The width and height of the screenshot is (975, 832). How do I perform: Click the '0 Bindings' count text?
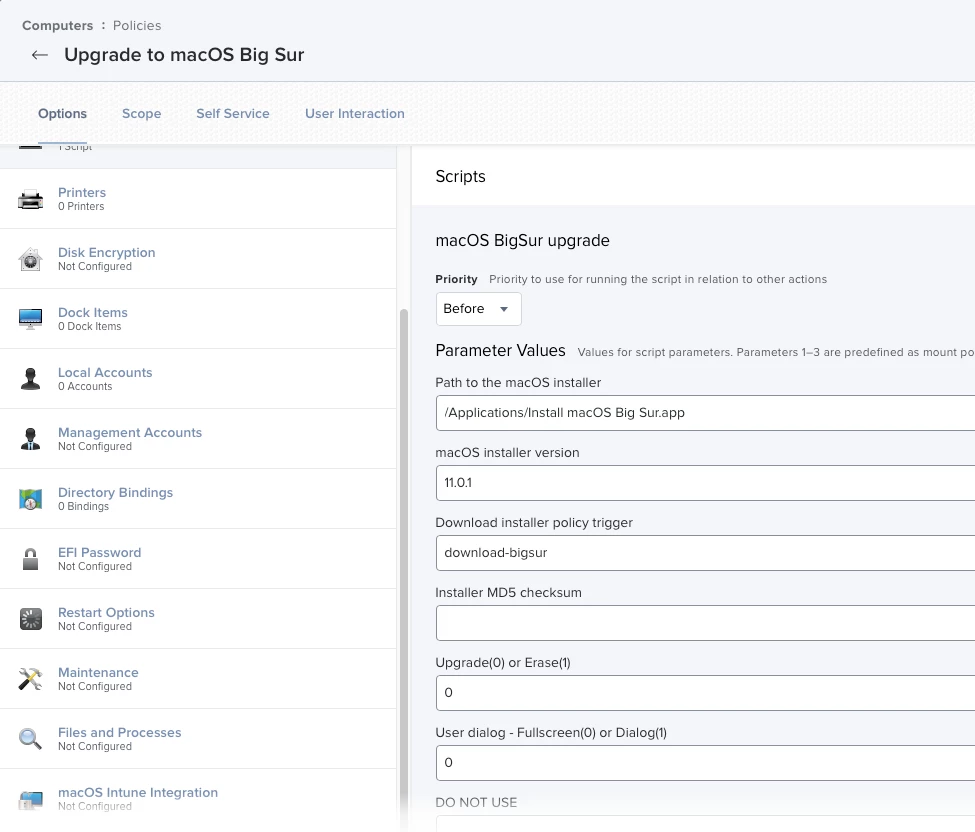click(x=83, y=506)
